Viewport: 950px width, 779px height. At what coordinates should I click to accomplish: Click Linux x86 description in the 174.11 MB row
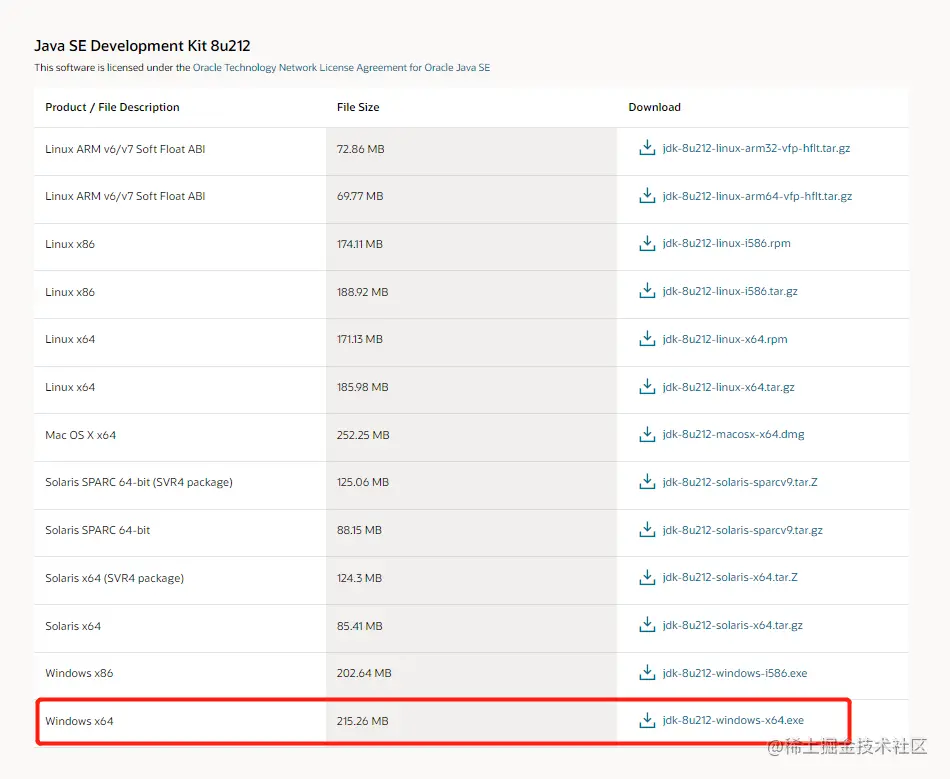(x=70, y=244)
